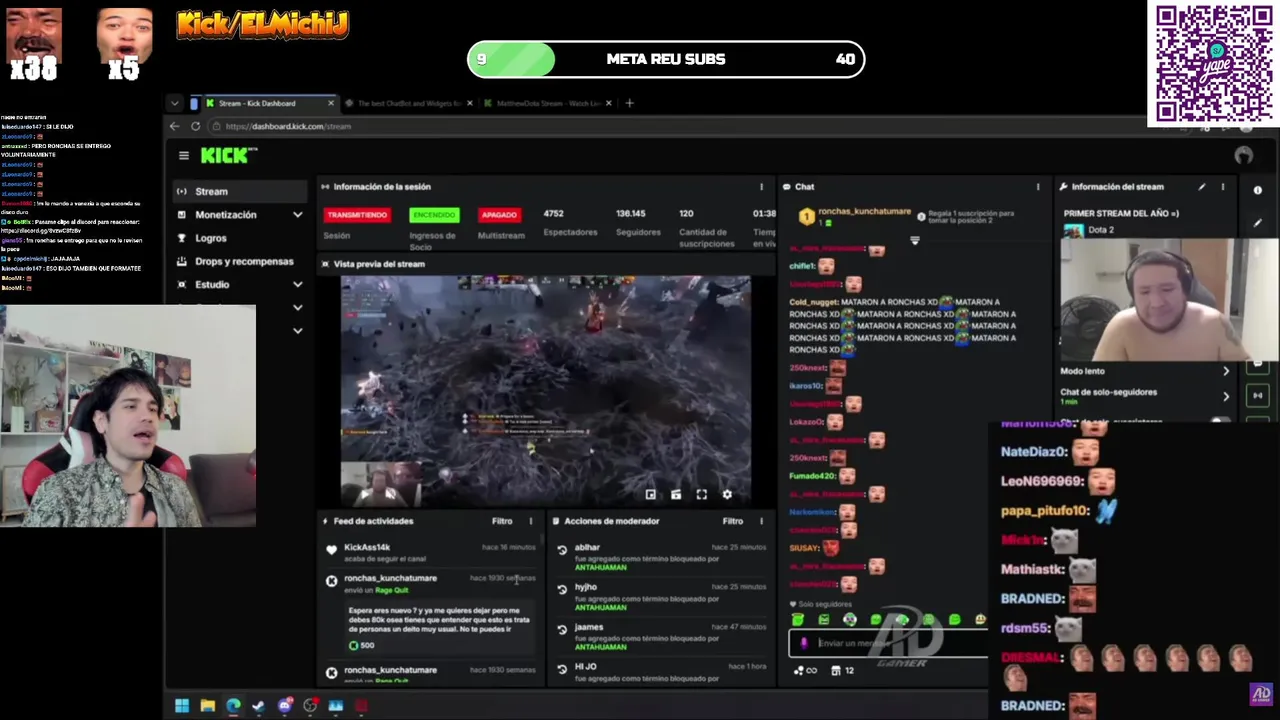The image size is (1280, 720).
Task: Click the purple icon in chat input
Action: [x=804, y=643]
